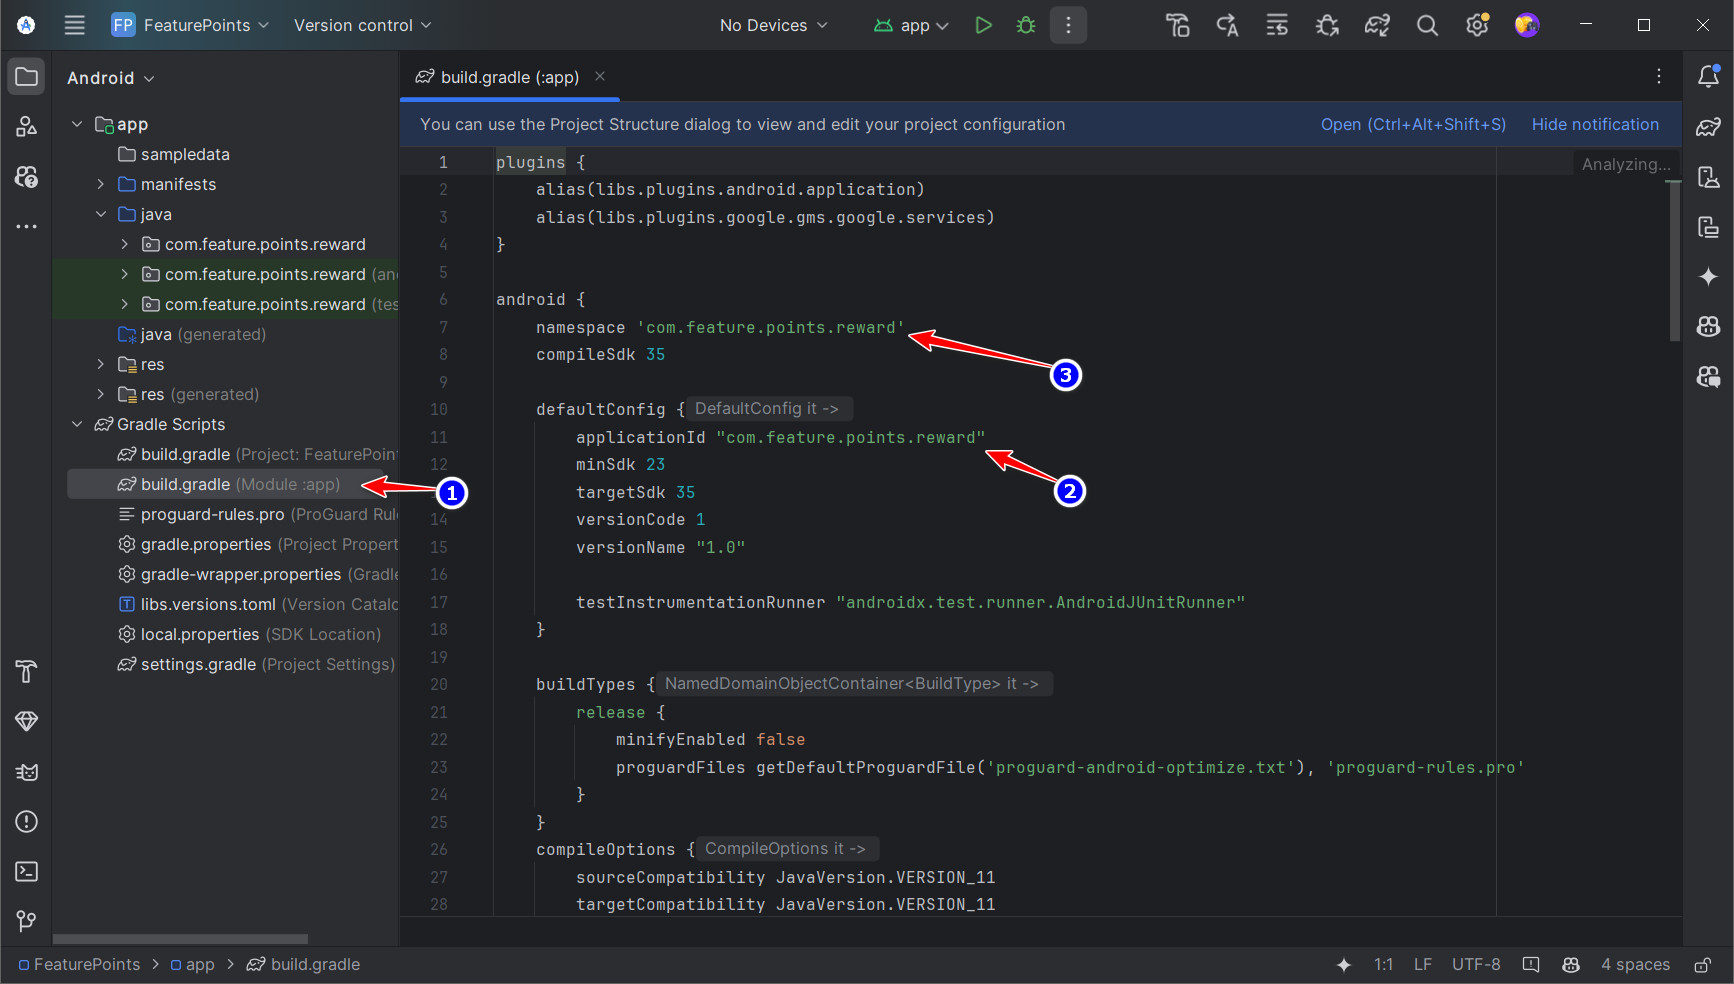Collapse the Gradle Scripts node
This screenshot has width=1734, height=984.
click(x=77, y=424)
